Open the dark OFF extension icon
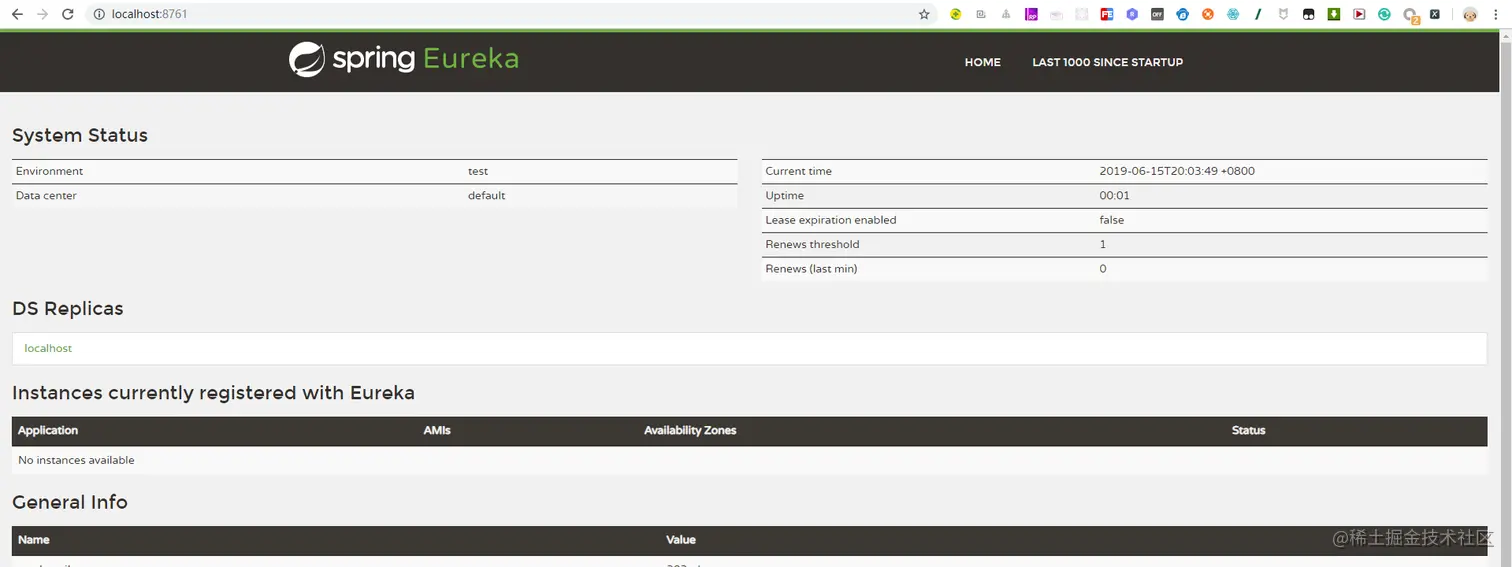 (1157, 14)
